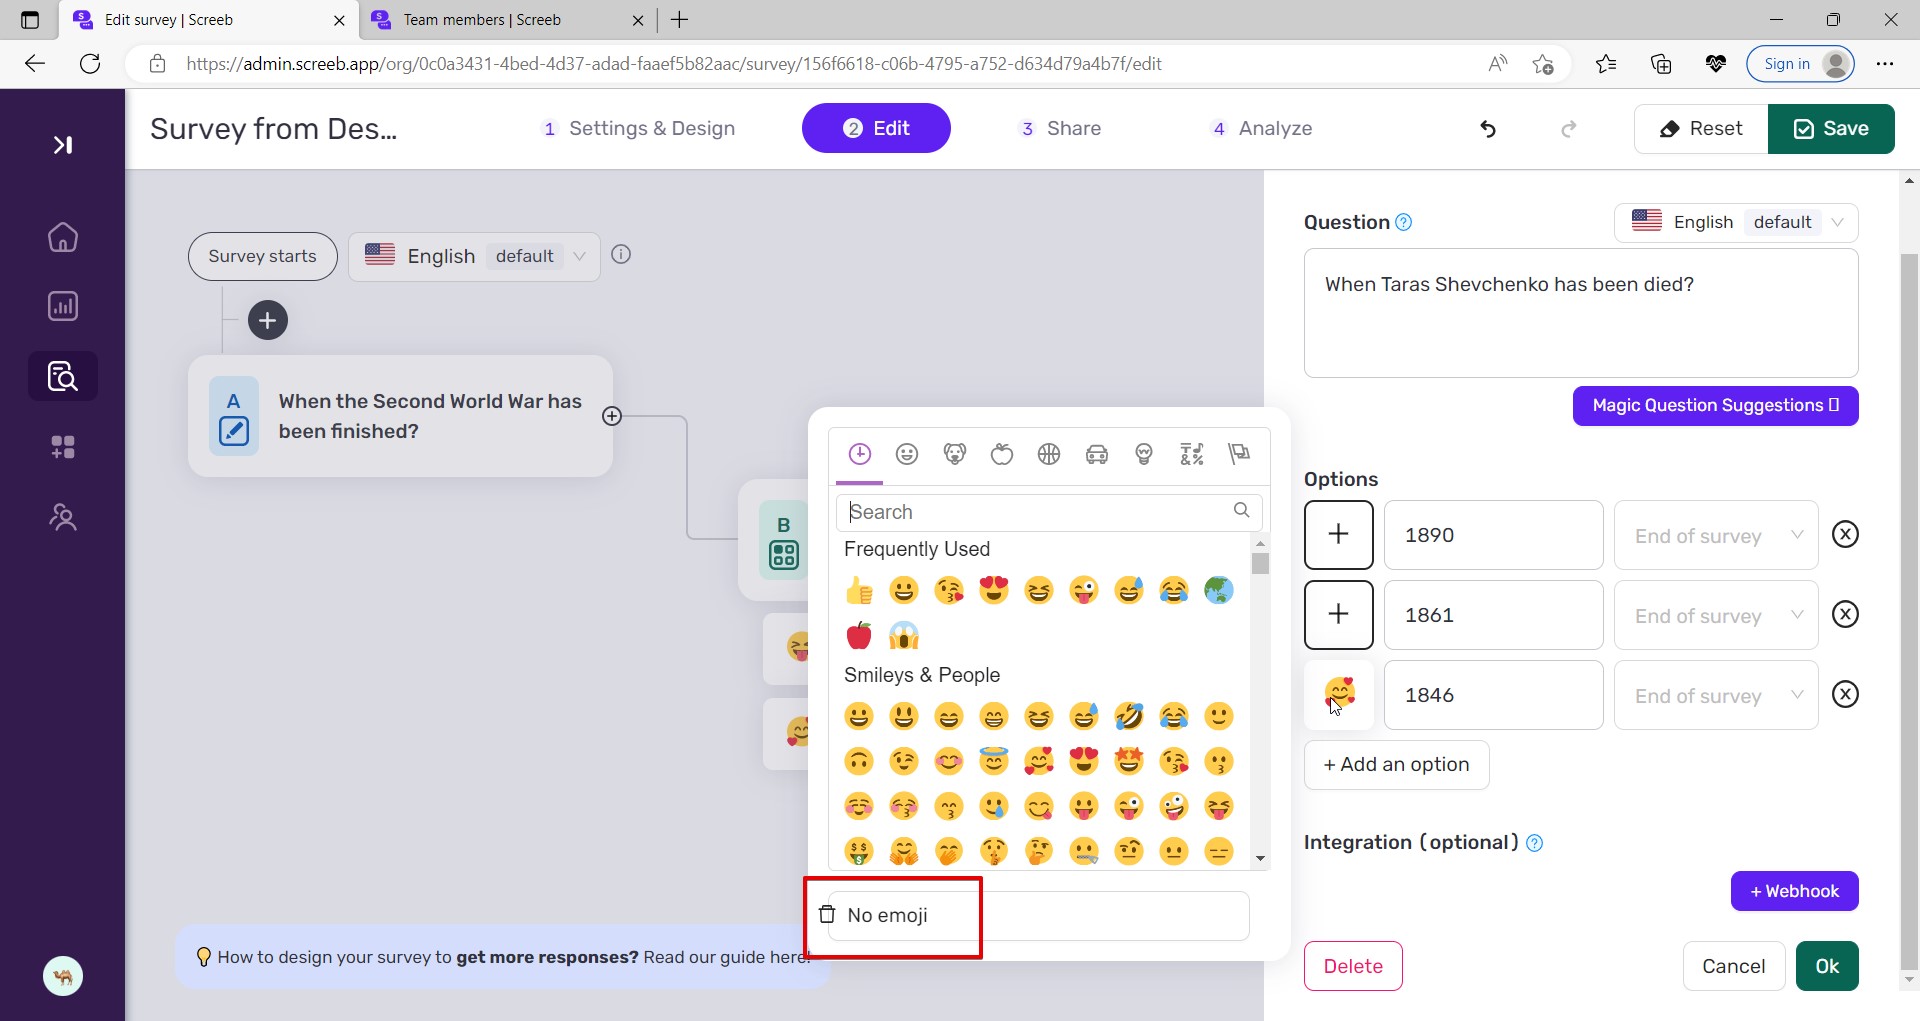
Task: Click the undo arrow icon
Action: click(1488, 129)
